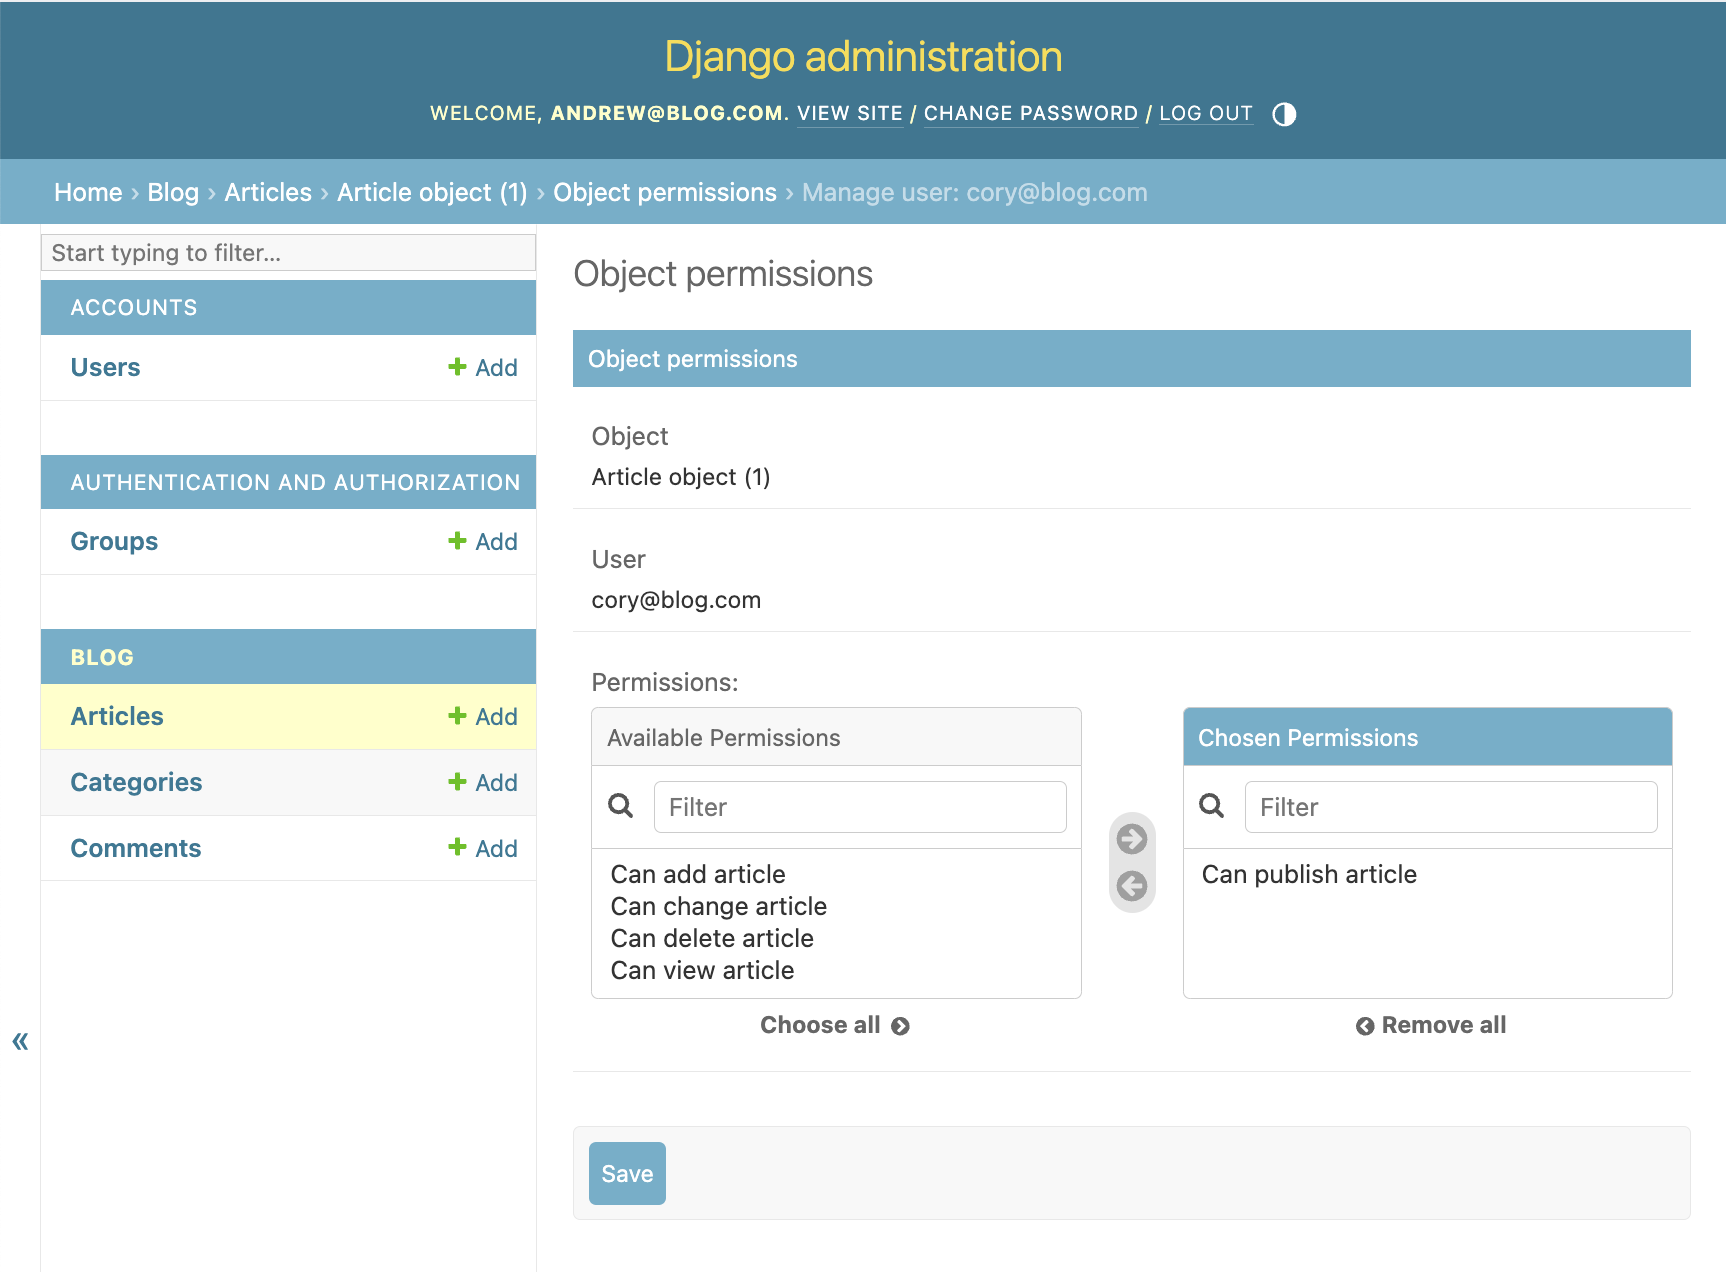The image size is (1726, 1272).
Task: Add a new Category via the plus icon
Action: point(482,782)
